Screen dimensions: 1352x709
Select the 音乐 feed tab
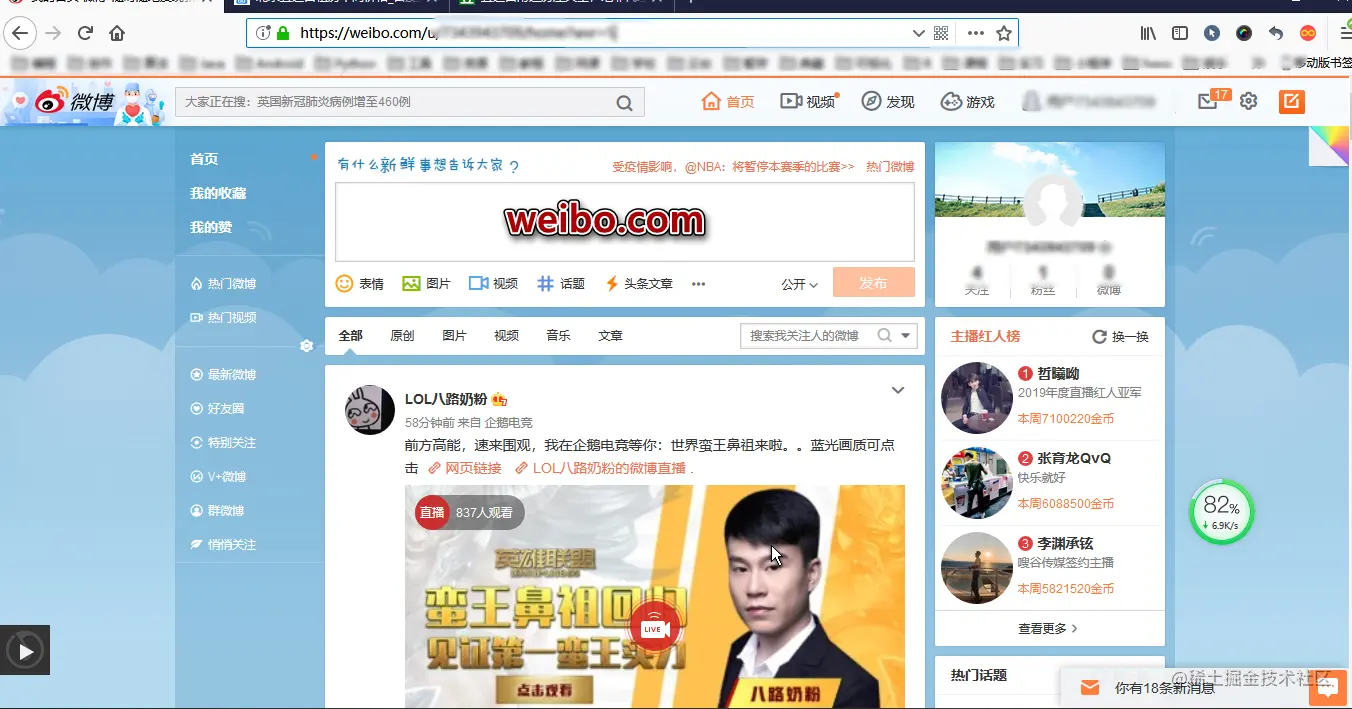558,336
